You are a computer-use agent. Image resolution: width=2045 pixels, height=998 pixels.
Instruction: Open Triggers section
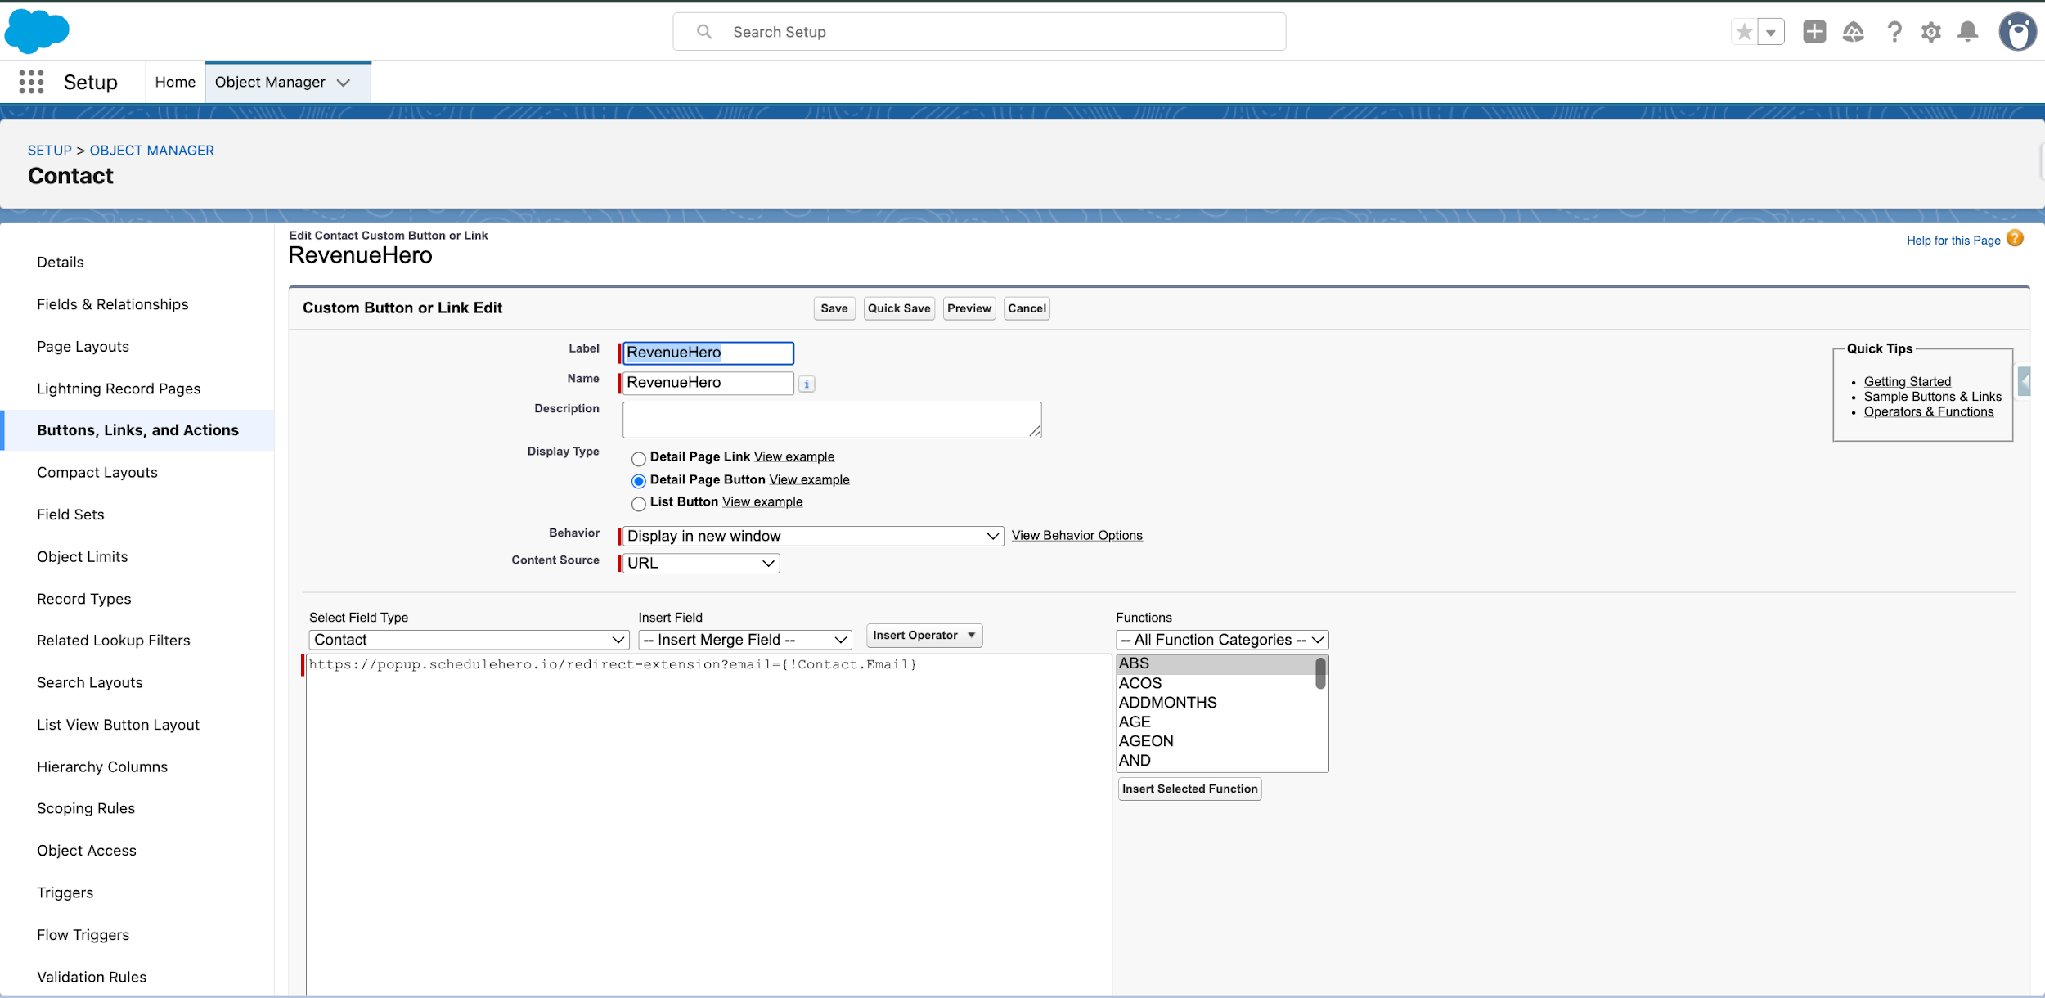(x=65, y=892)
